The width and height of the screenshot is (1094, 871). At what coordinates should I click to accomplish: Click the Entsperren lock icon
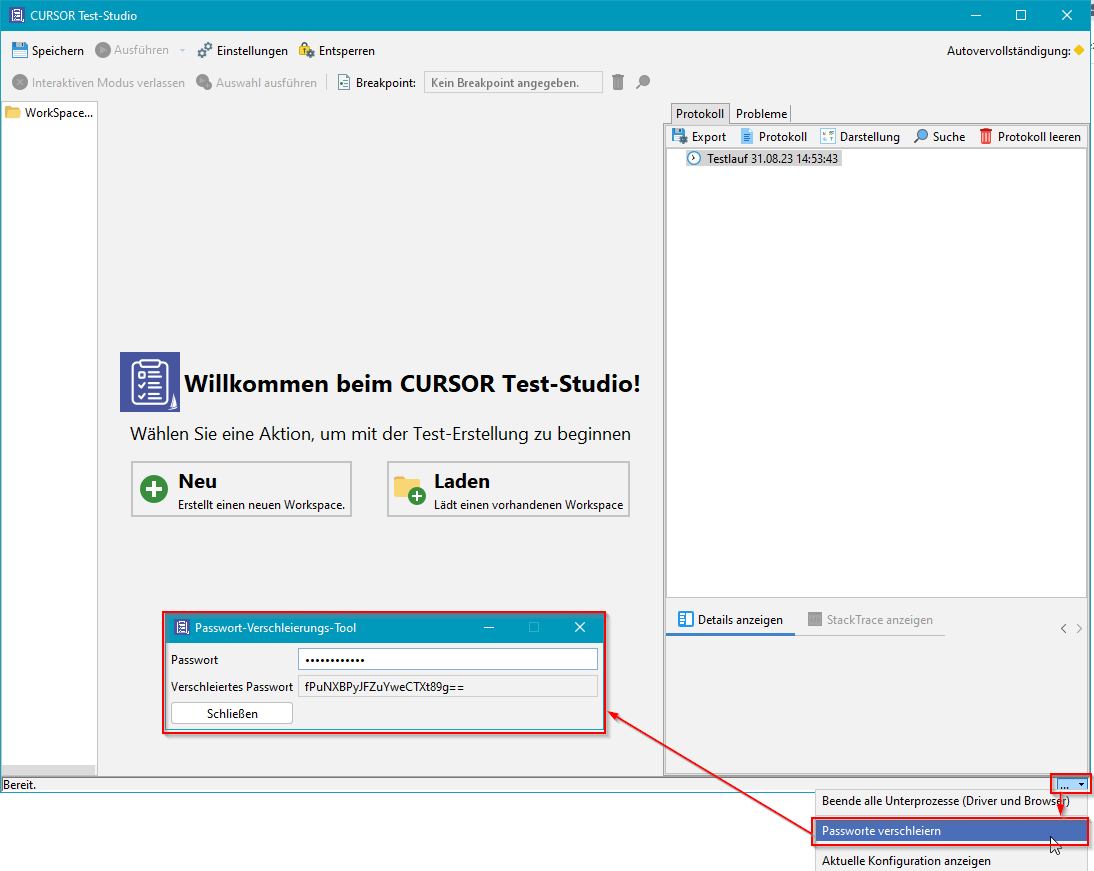pos(307,51)
